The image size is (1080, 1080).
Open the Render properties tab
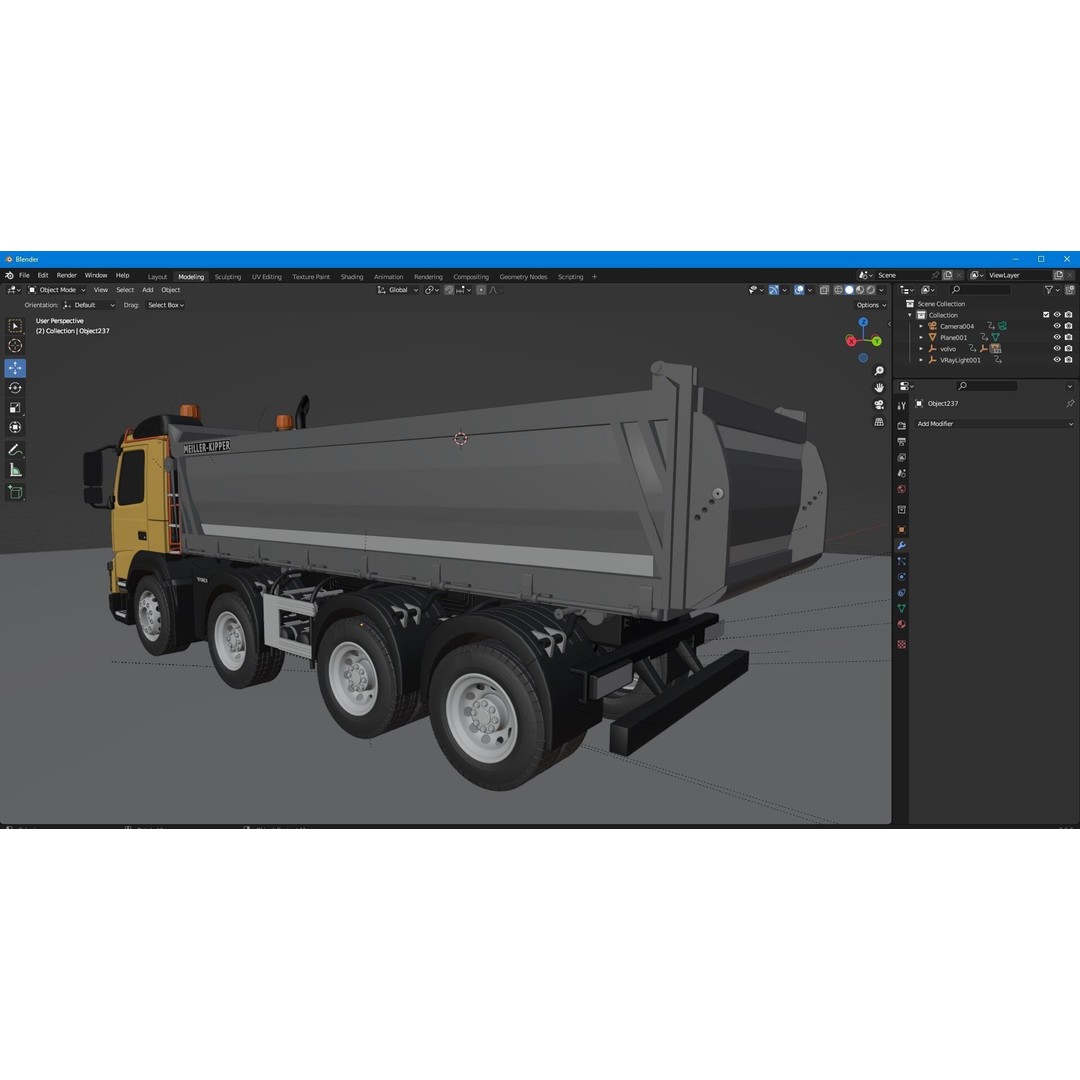(902, 426)
